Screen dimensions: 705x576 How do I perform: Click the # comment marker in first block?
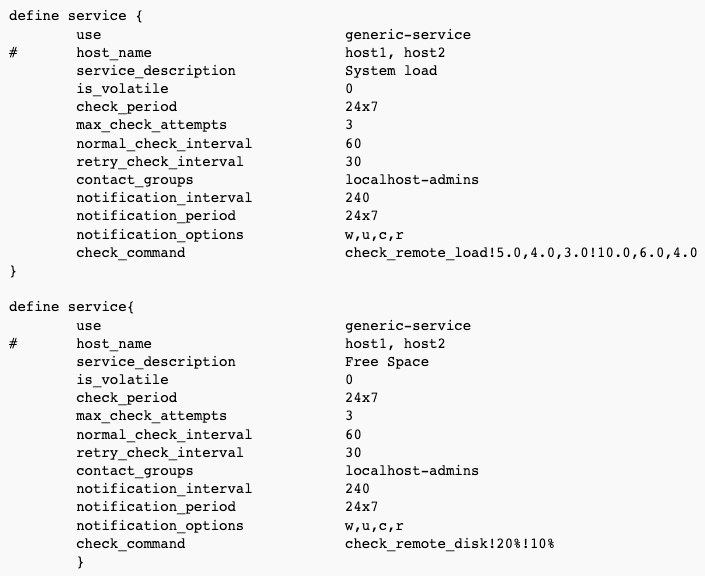pos(13,53)
